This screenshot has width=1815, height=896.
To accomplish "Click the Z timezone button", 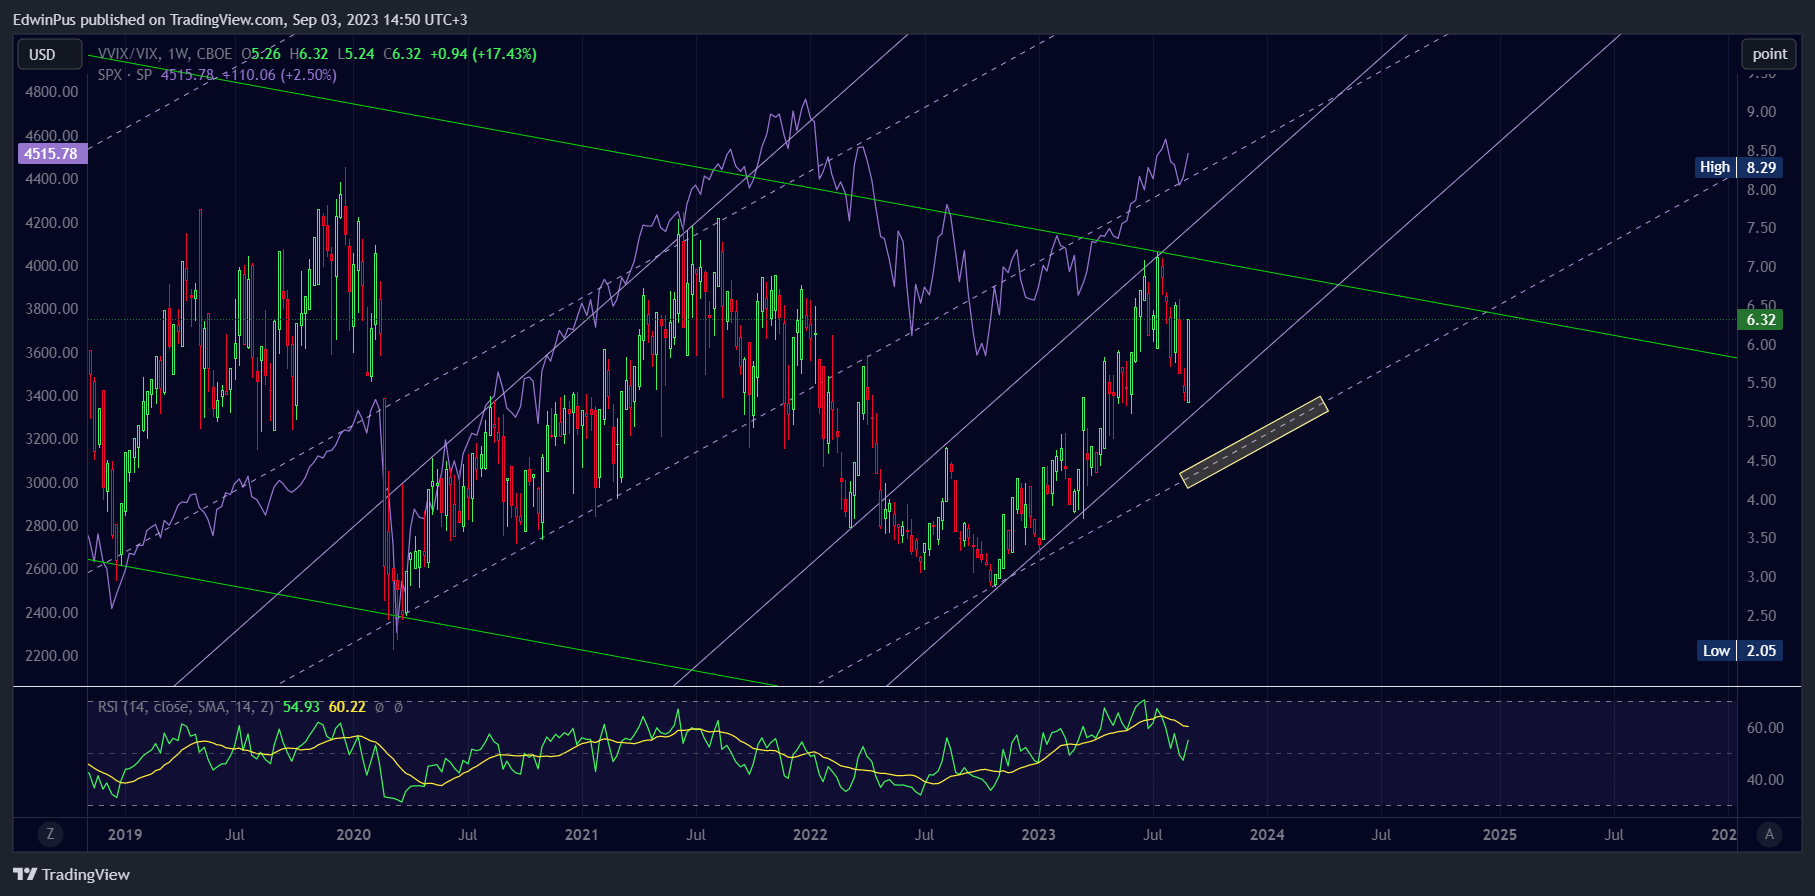I will [x=50, y=834].
